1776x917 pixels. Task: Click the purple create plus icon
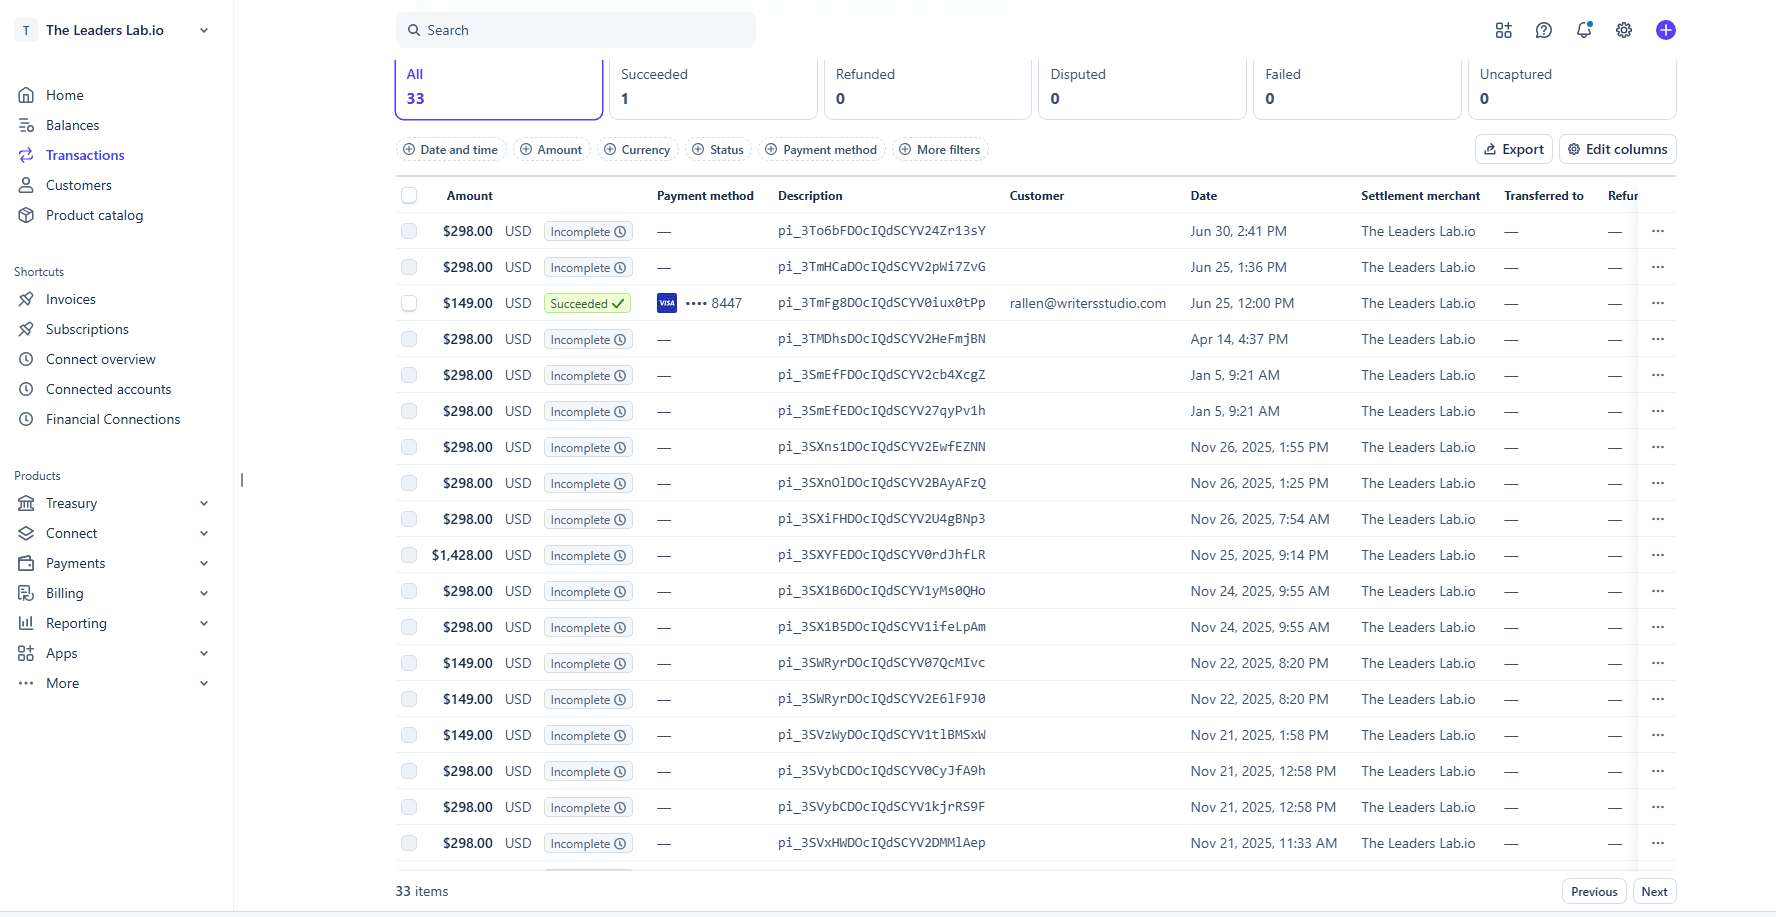click(x=1666, y=30)
